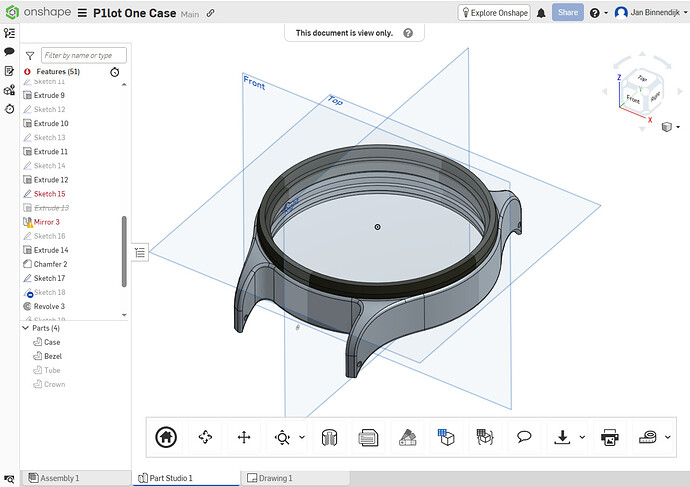Open the section view tool
The height and width of the screenshot is (487, 690).
329,437
